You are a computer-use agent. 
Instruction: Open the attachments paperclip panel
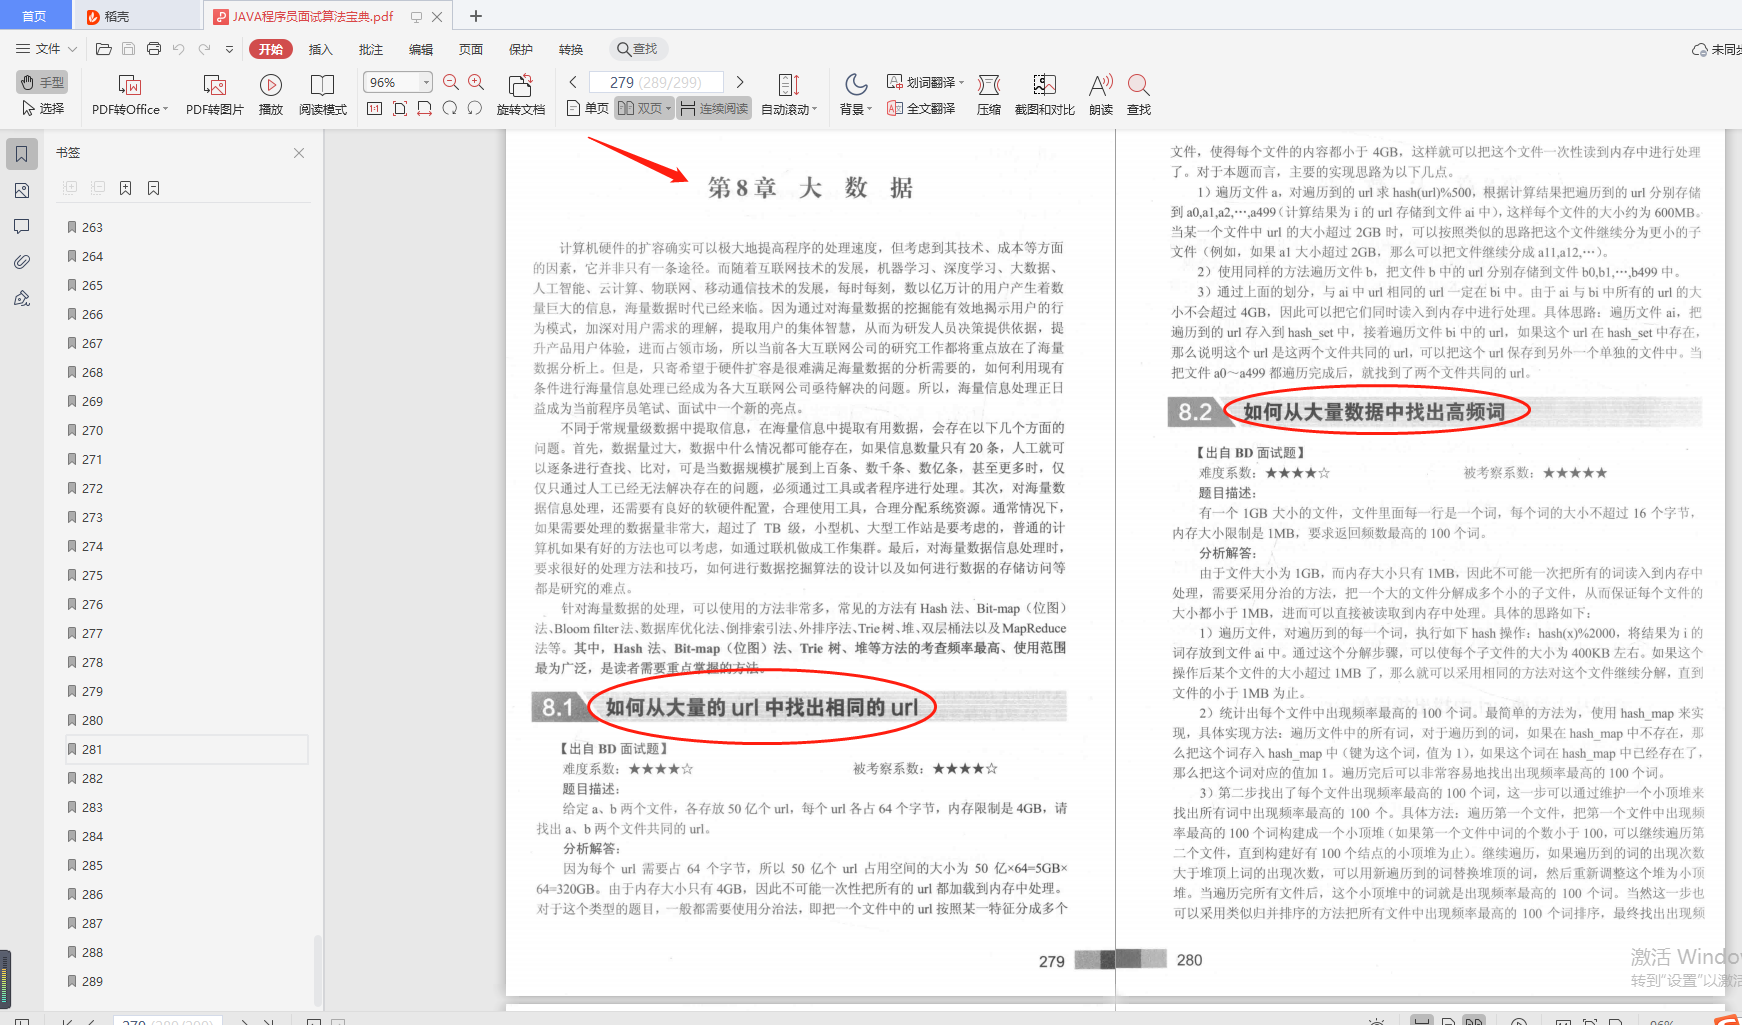[x=22, y=262]
